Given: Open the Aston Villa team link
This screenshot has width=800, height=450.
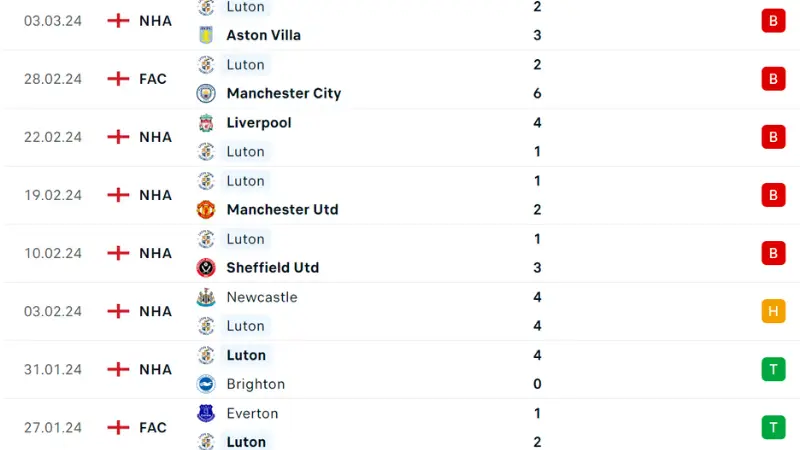Looking at the screenshot, I should pyautogui.click(x=263, y=35).
